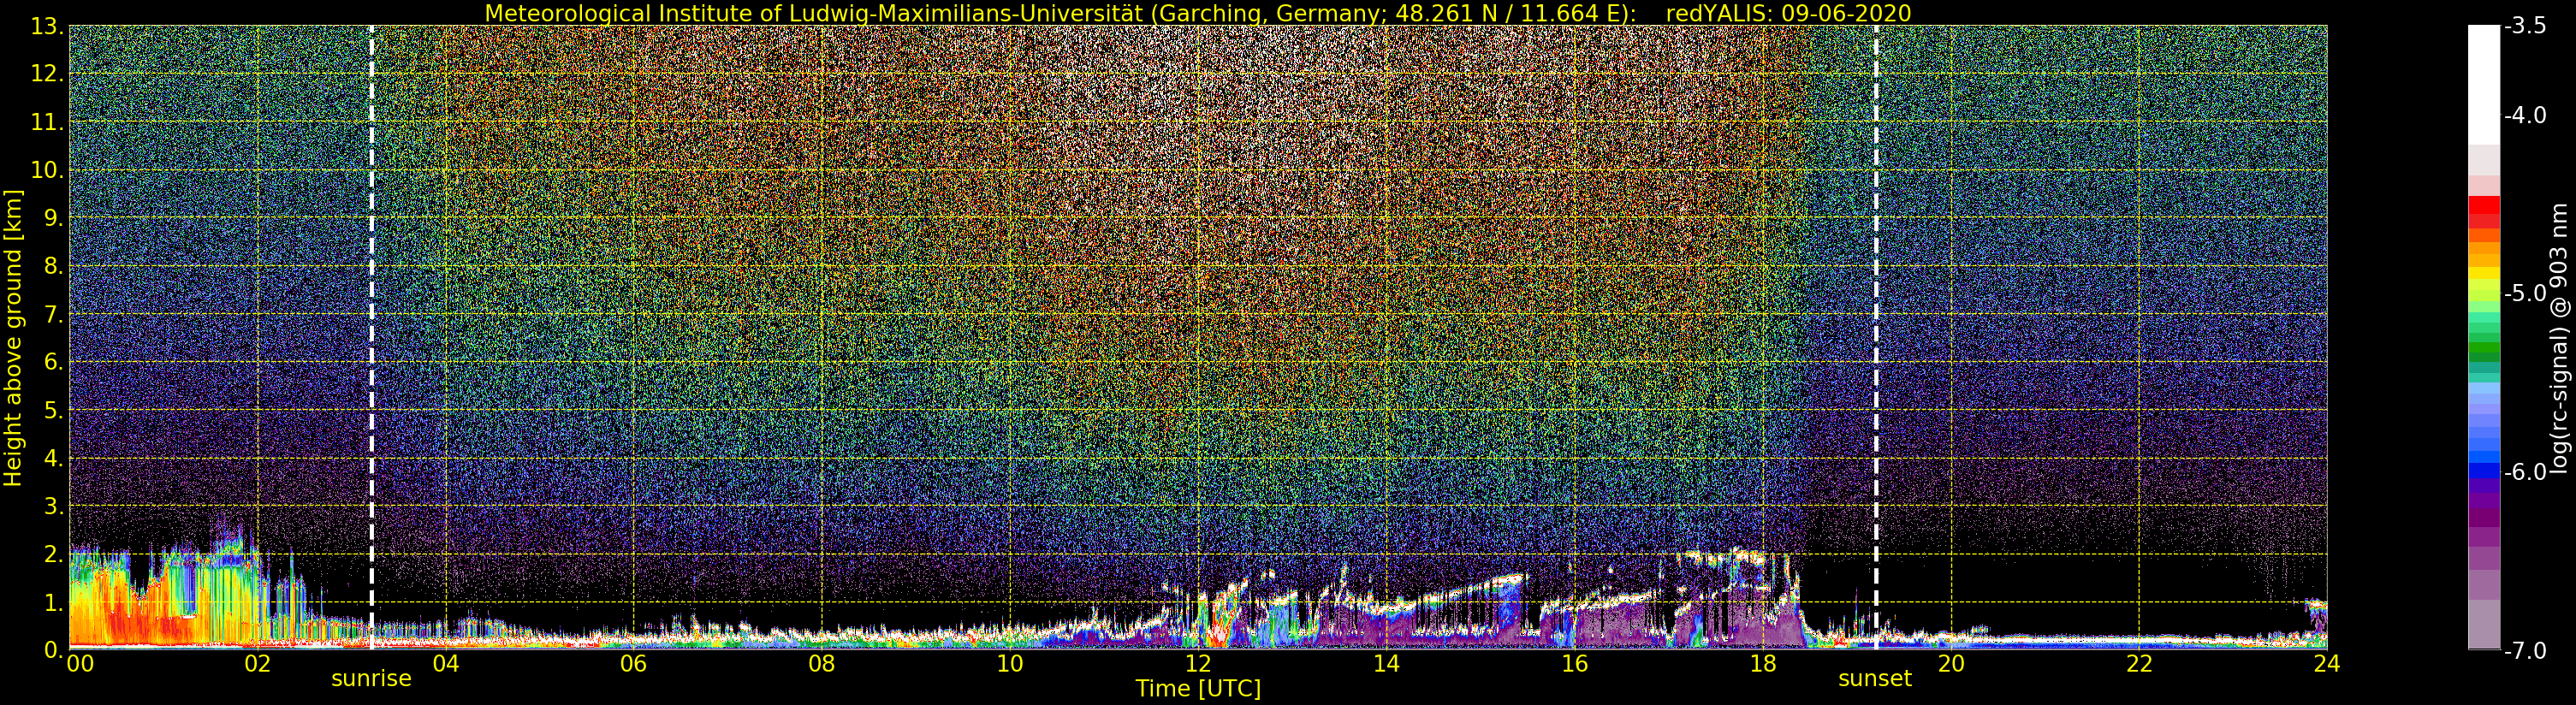This screenshot has width=2576, height=705.
Task: Click the time tick label '14'
Action: [1386, 664]
